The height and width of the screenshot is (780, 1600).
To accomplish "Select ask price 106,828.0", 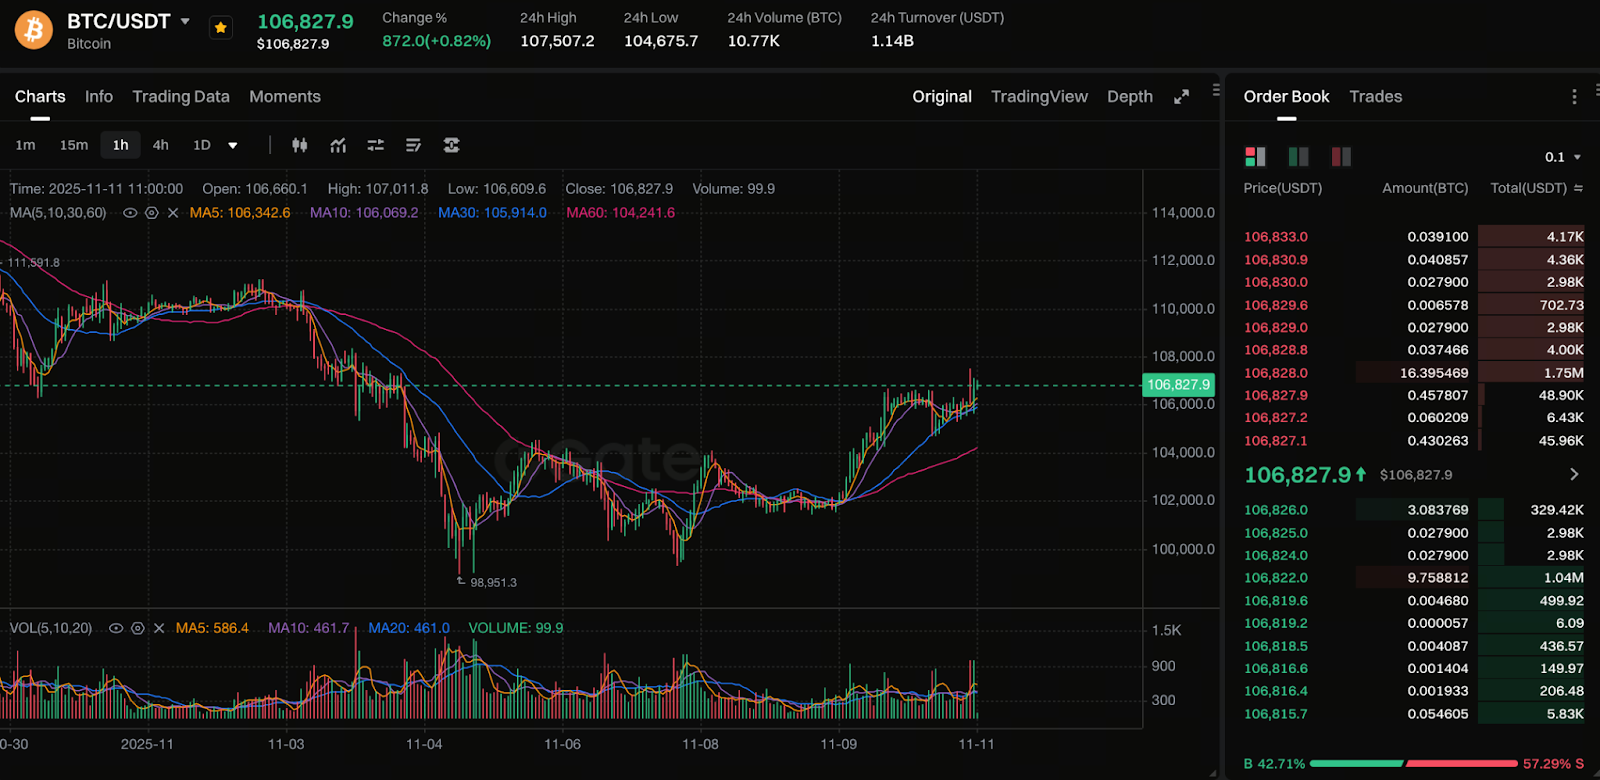I will (1276, 373).
